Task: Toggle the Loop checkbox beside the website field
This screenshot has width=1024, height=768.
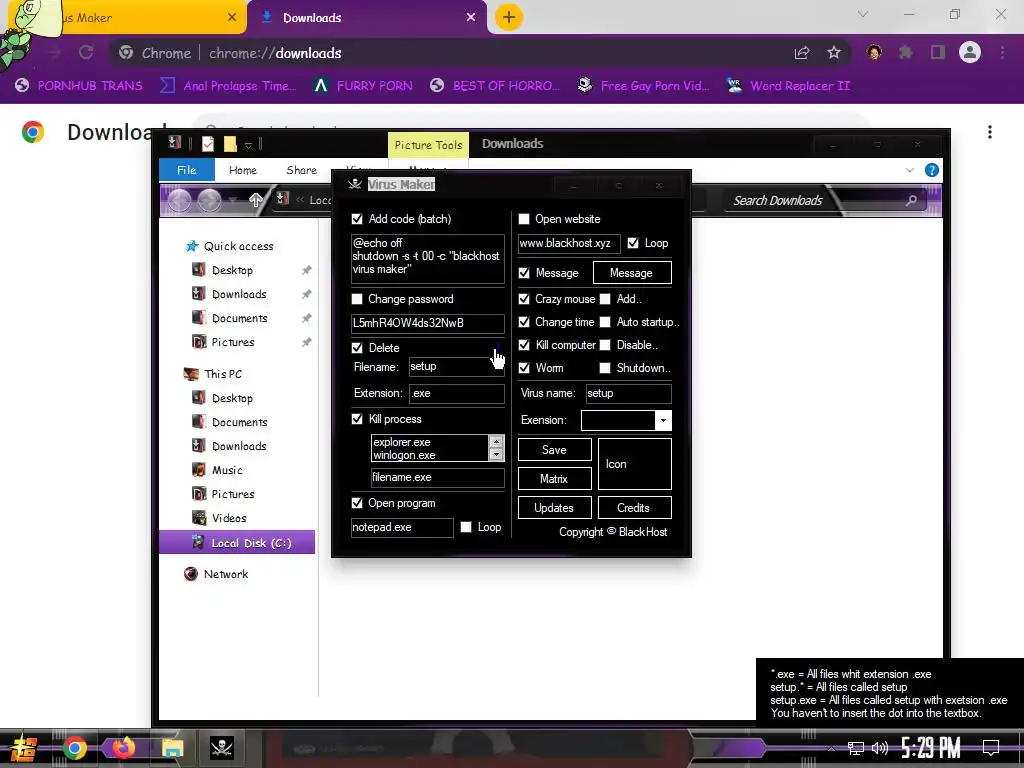Action: [633, 243]
